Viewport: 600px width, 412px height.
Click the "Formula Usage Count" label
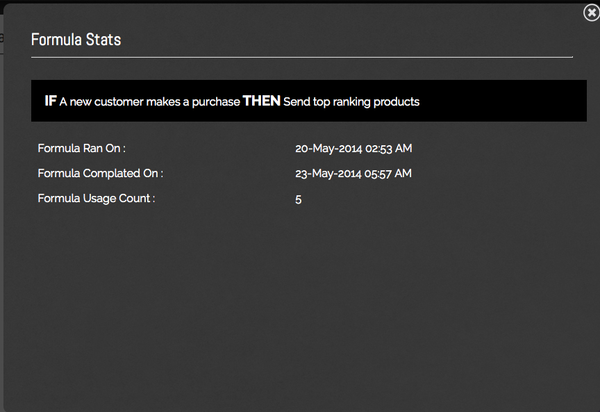(97, 199)
